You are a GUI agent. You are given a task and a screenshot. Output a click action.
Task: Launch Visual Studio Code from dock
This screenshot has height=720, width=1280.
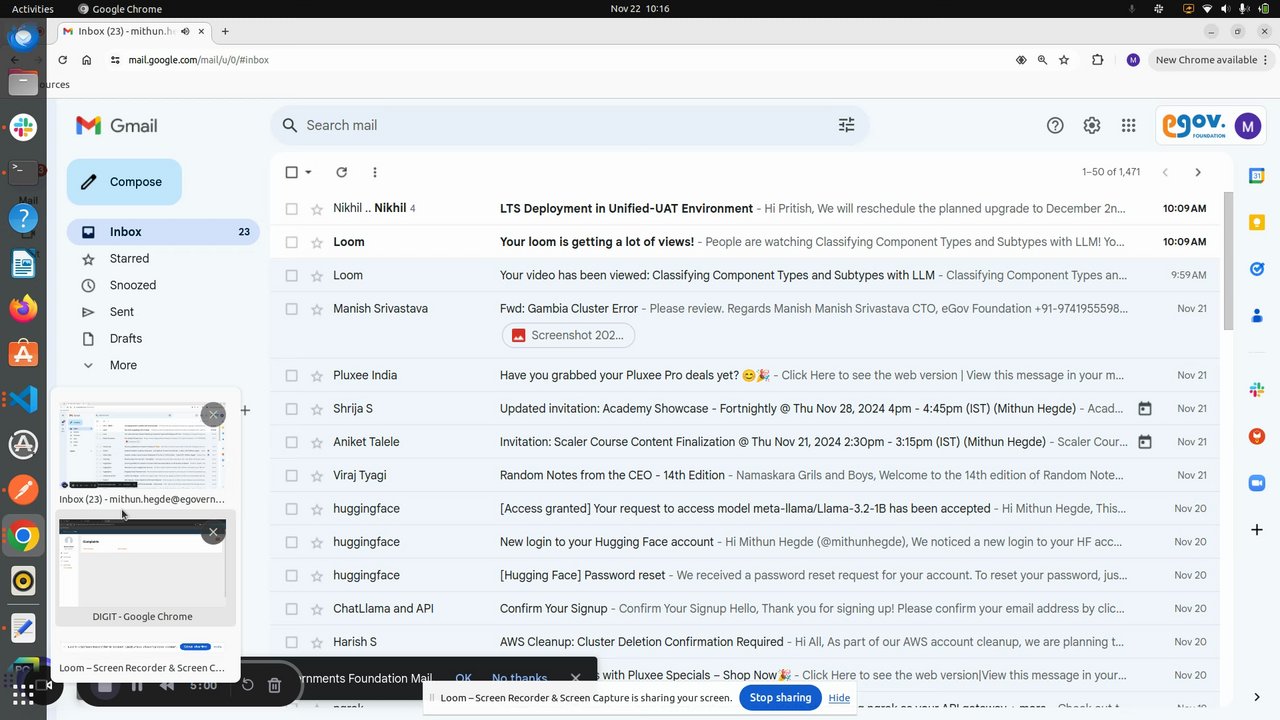point(23,400)
